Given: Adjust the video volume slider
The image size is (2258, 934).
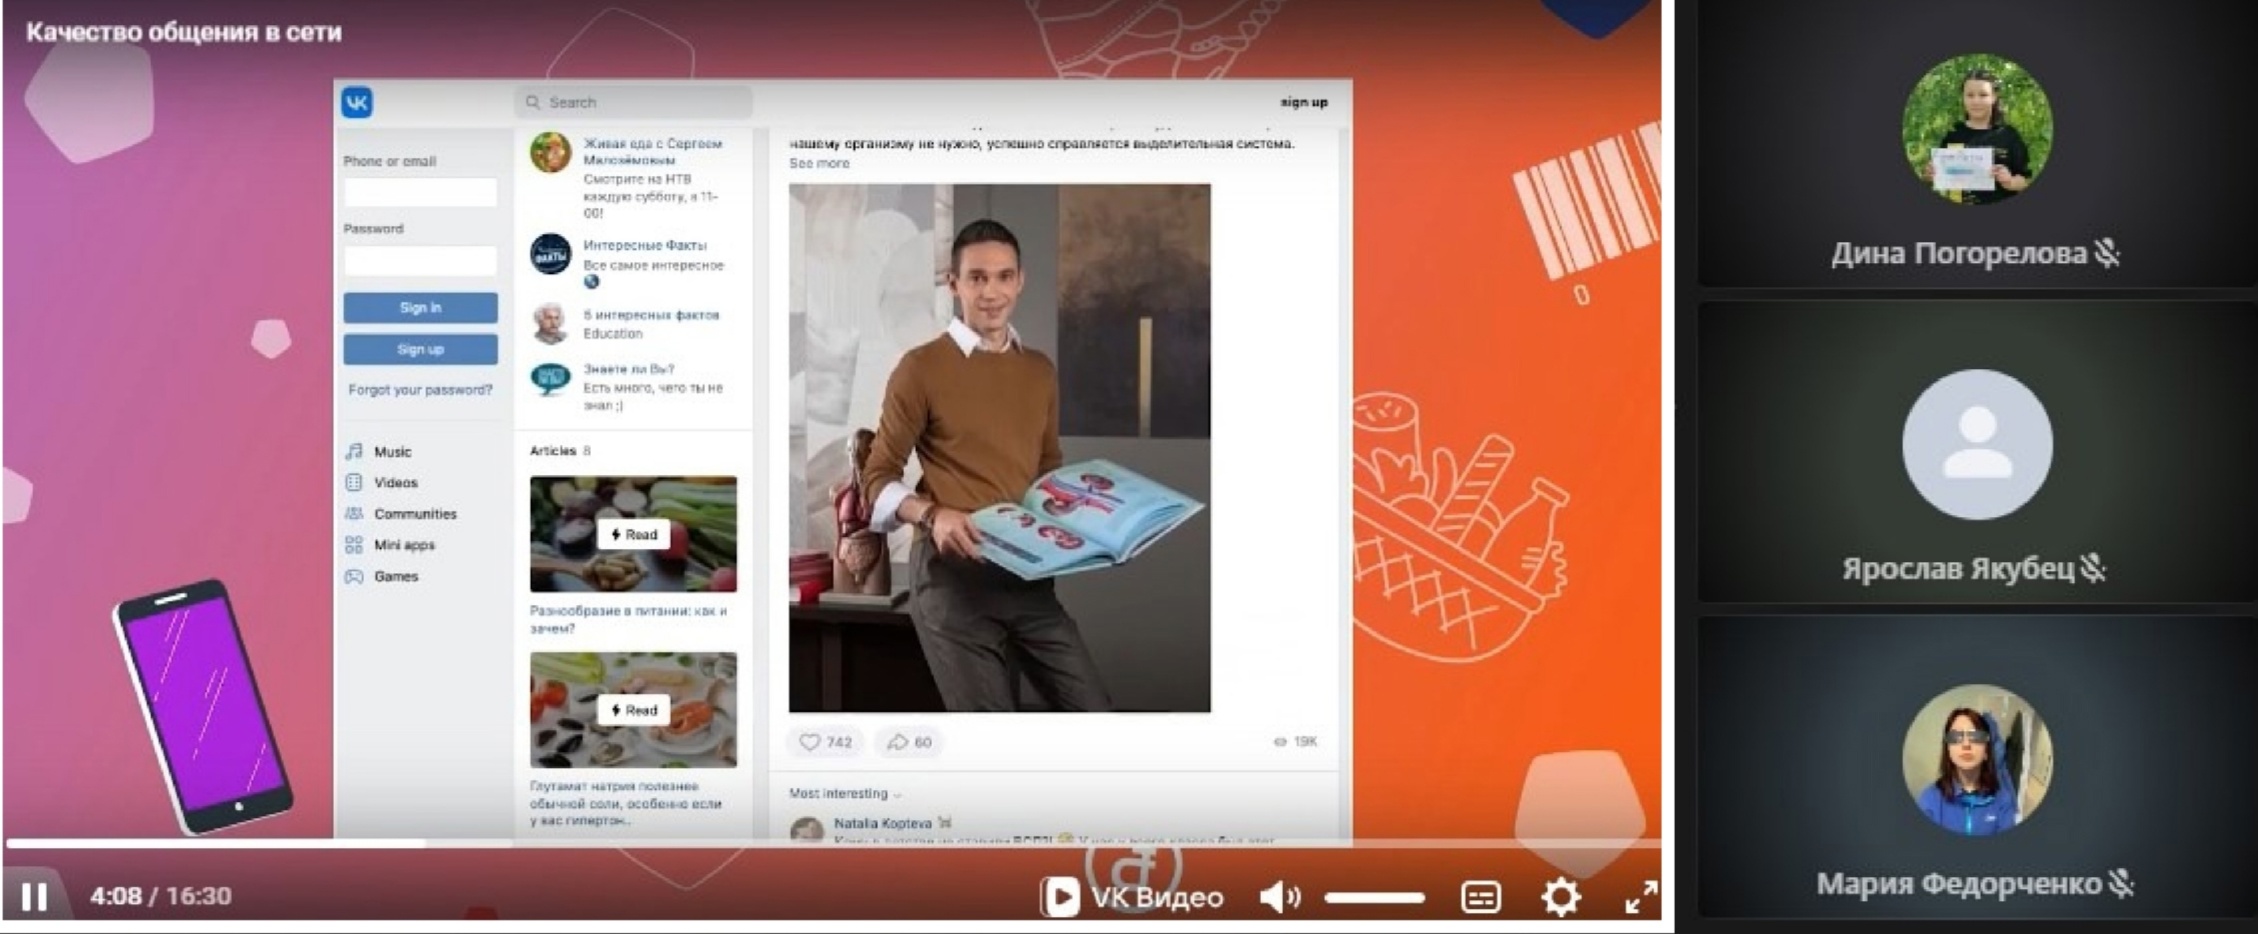Looking at the screenshot, I should (1375, 897).
